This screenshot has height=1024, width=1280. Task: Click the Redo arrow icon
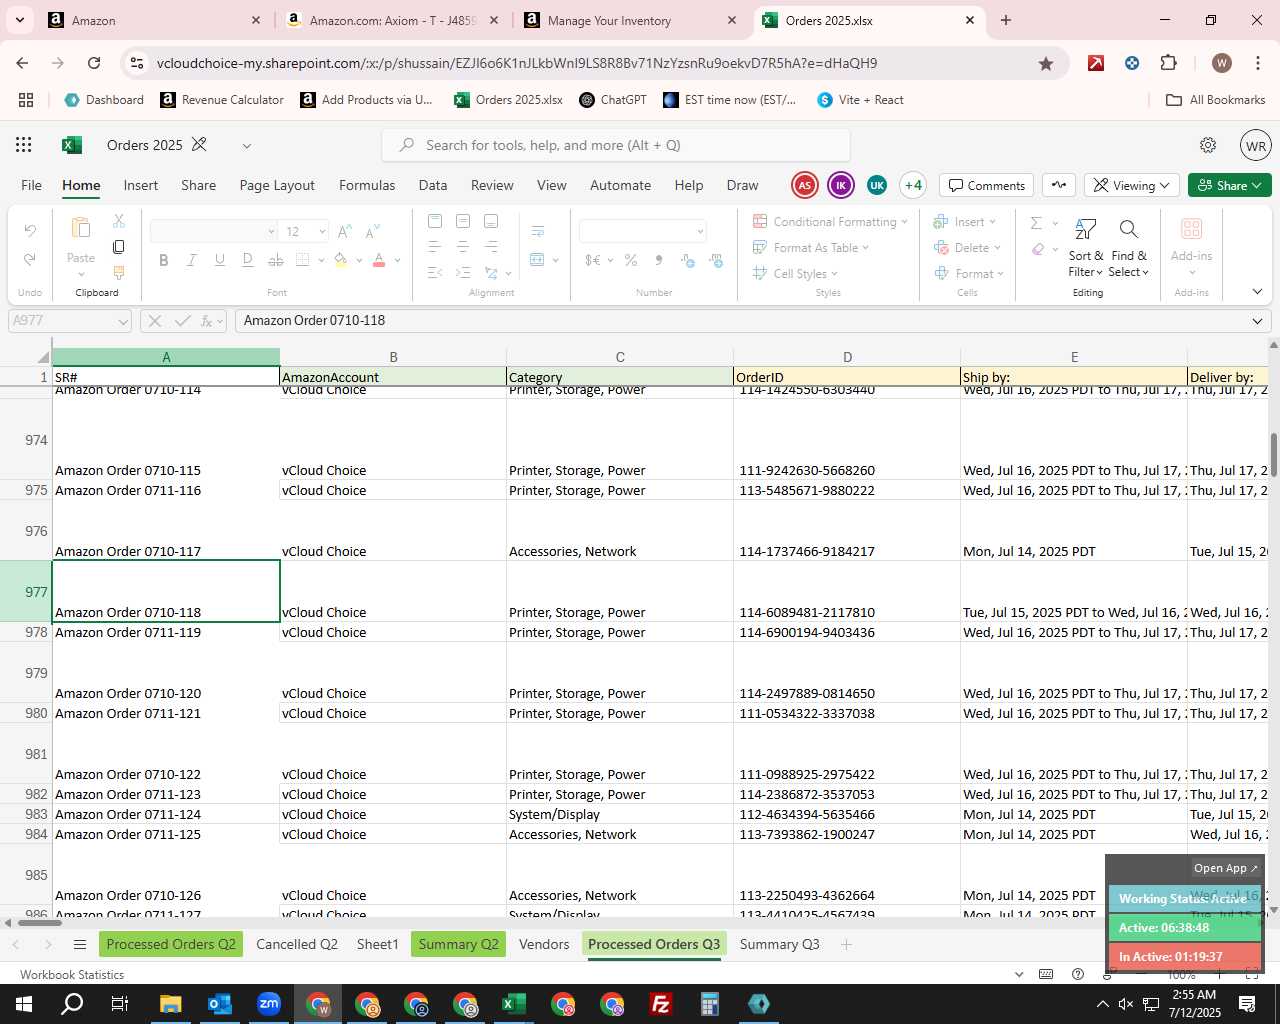(x=30, y=259)
